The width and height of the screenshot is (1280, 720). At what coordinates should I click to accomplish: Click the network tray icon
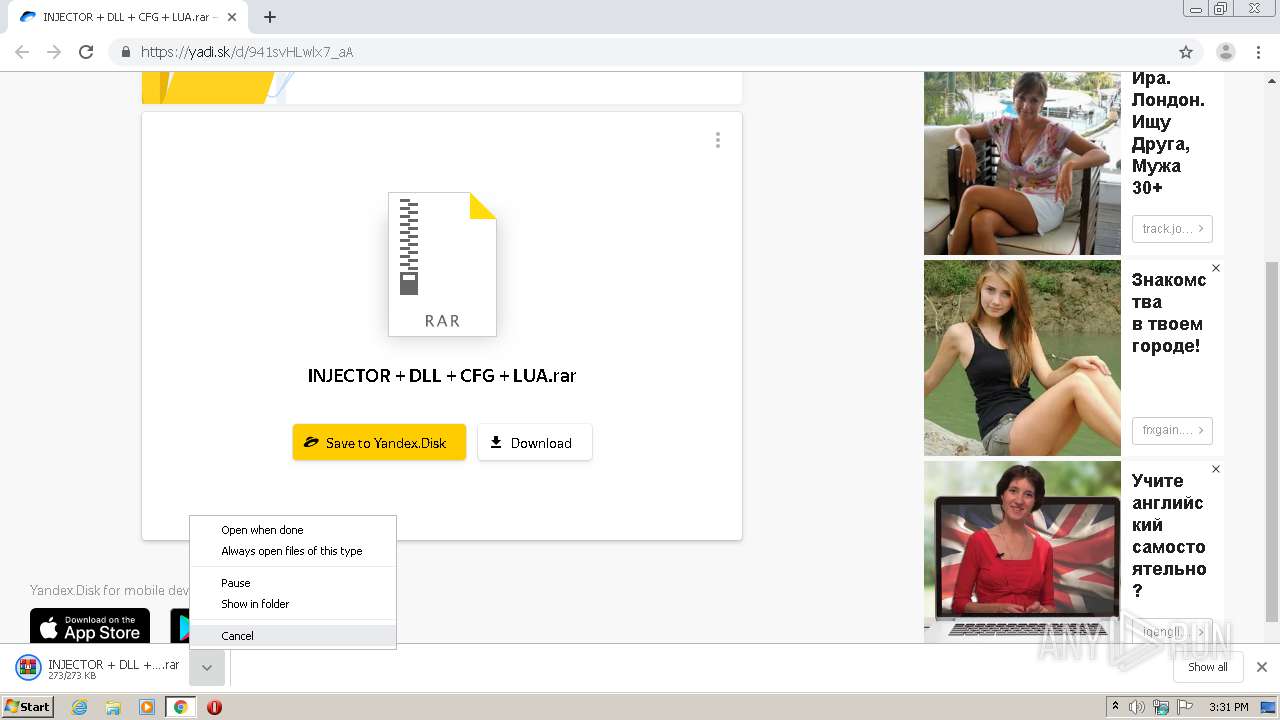(1160, 707)
